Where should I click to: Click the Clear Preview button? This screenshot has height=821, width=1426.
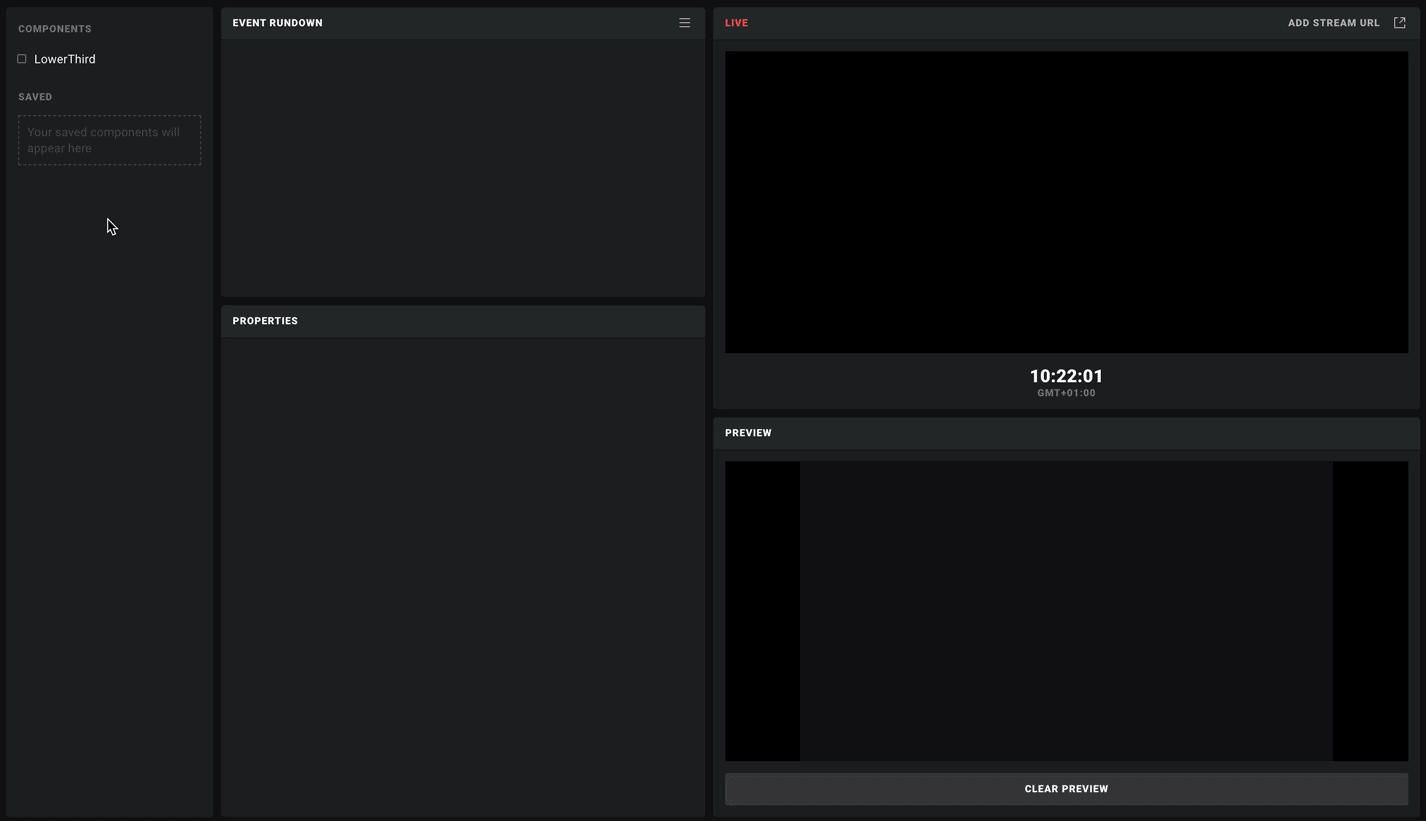[1066, 789]
